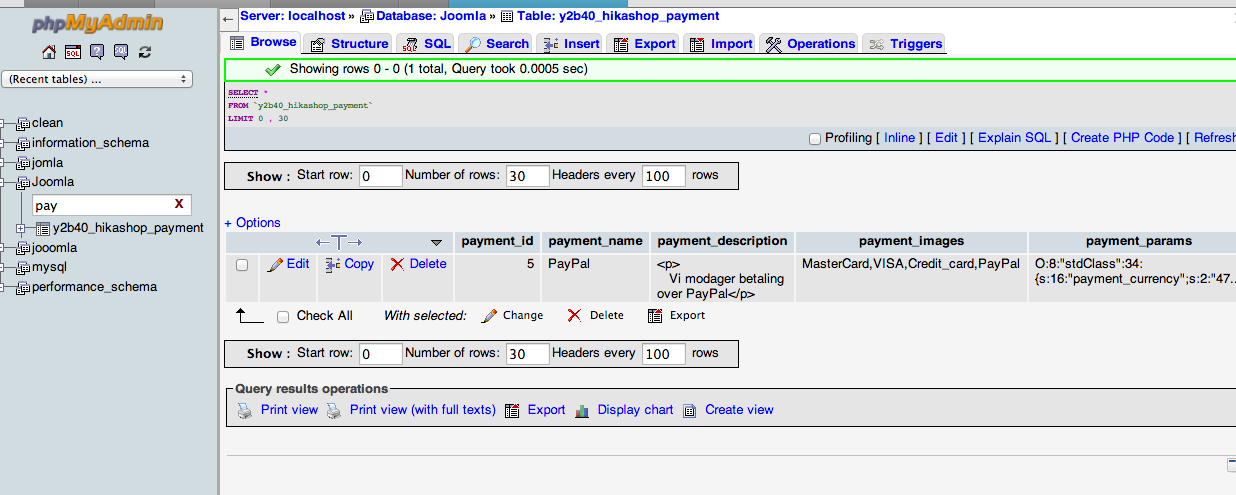
Task: Open the Structure tab
Action: click(348, 43)
